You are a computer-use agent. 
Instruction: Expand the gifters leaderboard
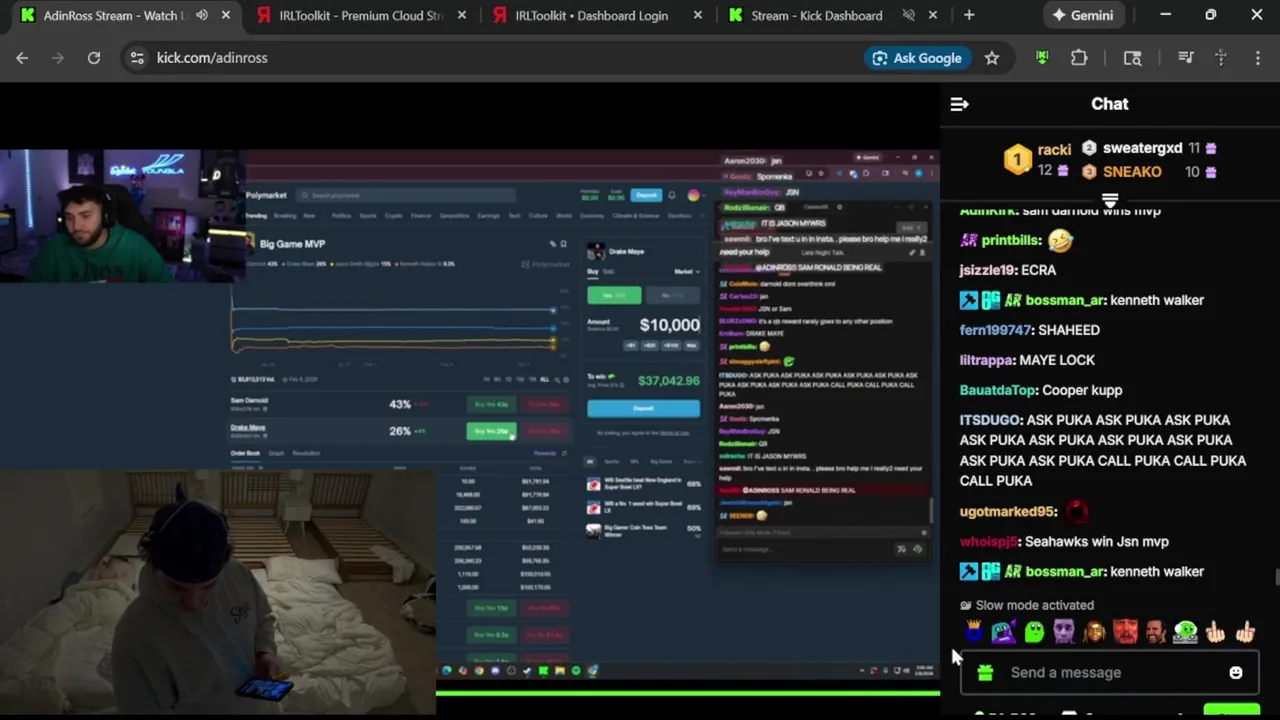(1110, 201)
